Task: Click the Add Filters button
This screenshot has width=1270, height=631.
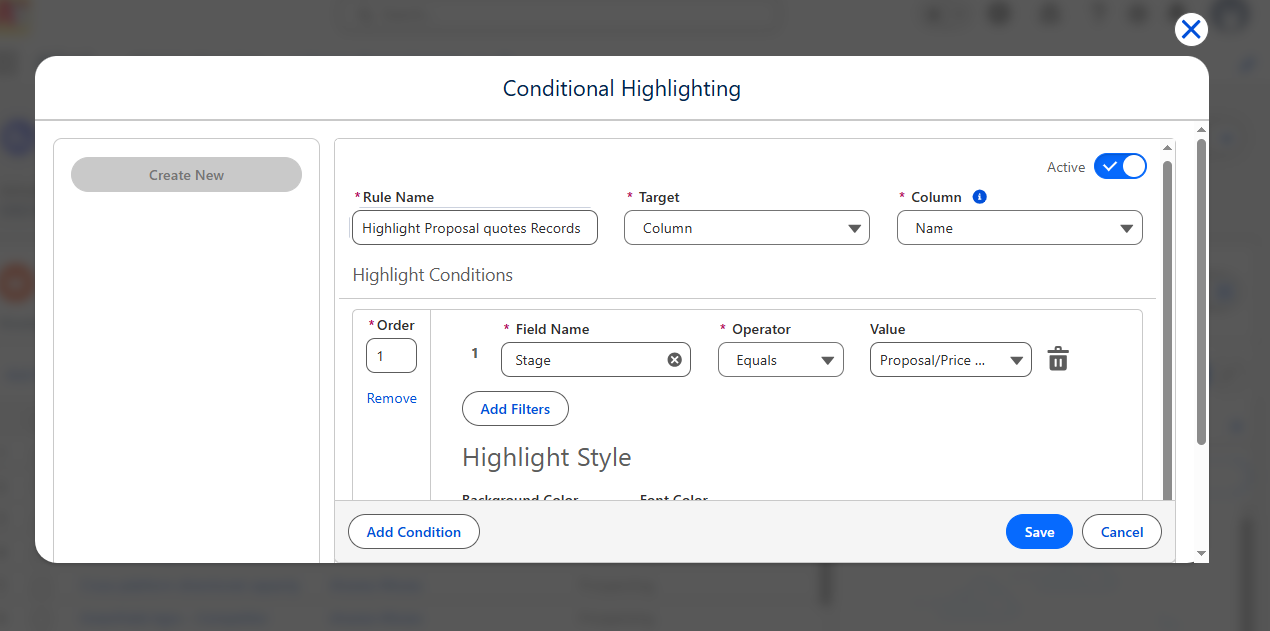Action: click(x=515, y=409)
